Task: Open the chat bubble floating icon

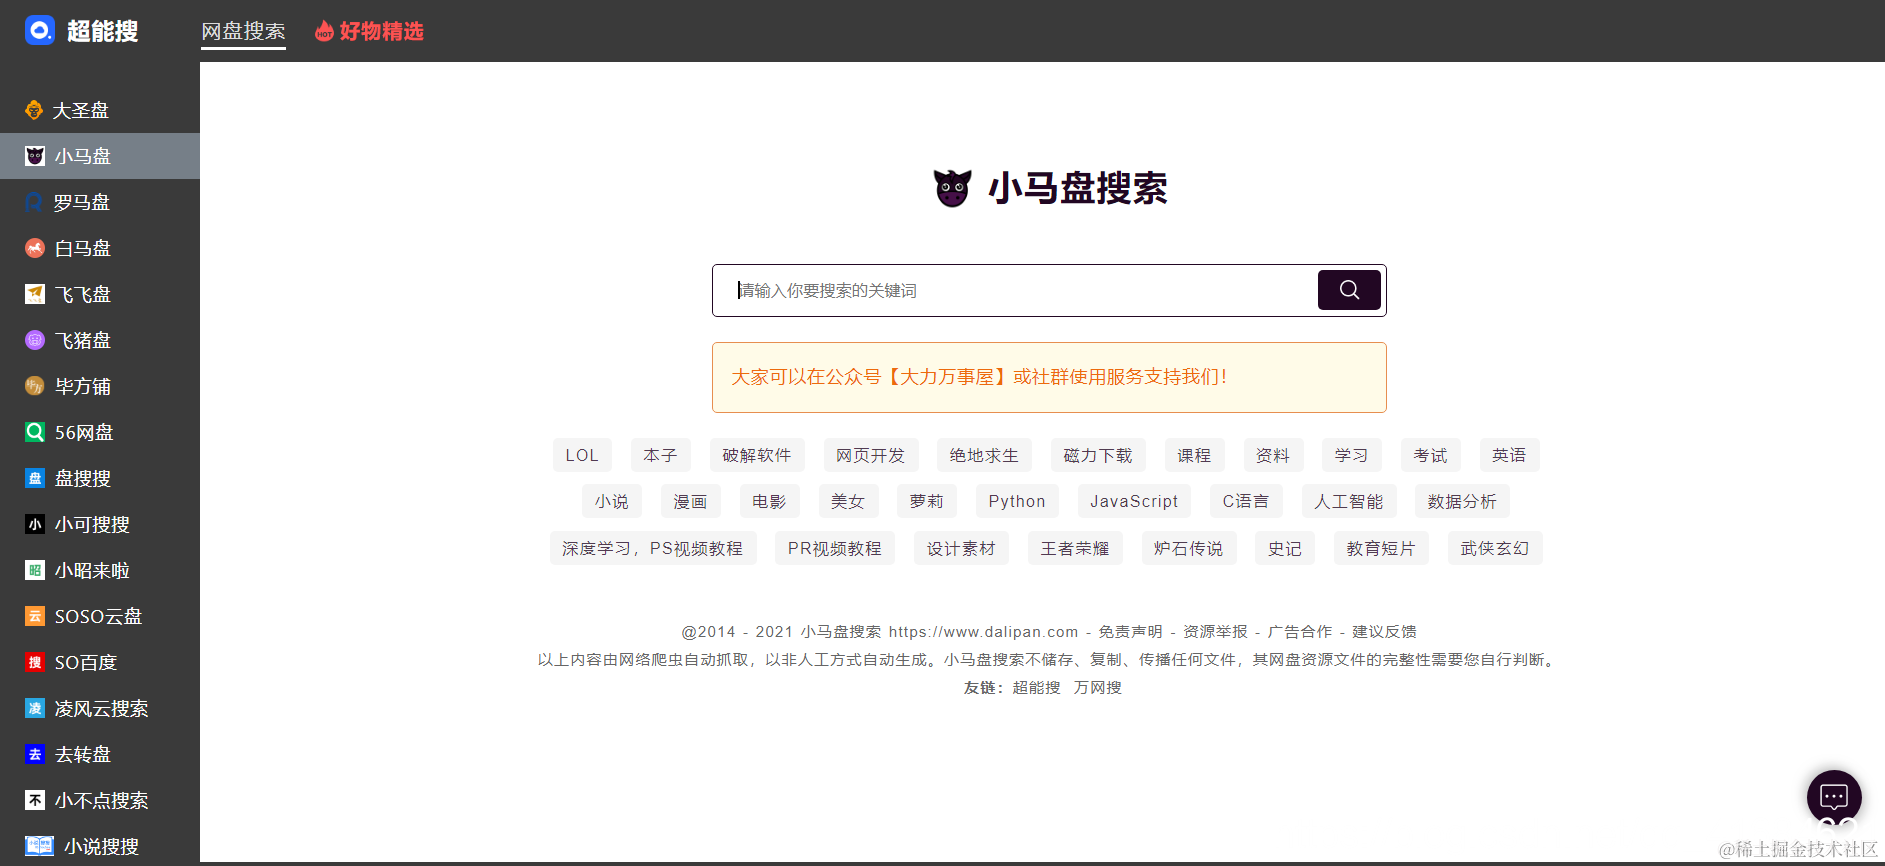Action: point(1834,797)
